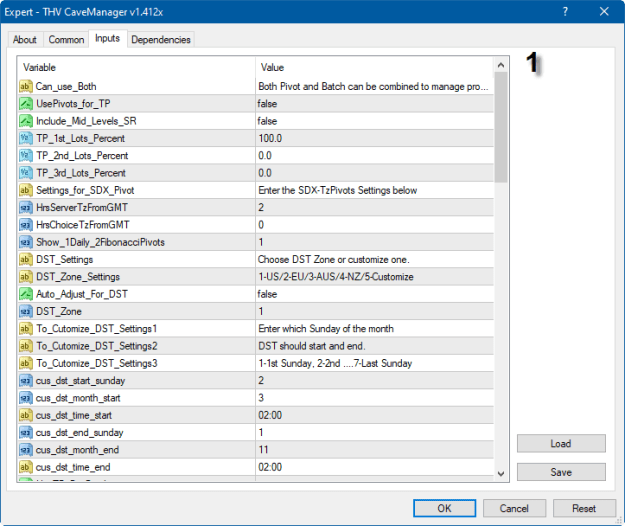The image size is (625, 526).
Task: Select the DST_Settings value text
Action: tap(334, 259)
